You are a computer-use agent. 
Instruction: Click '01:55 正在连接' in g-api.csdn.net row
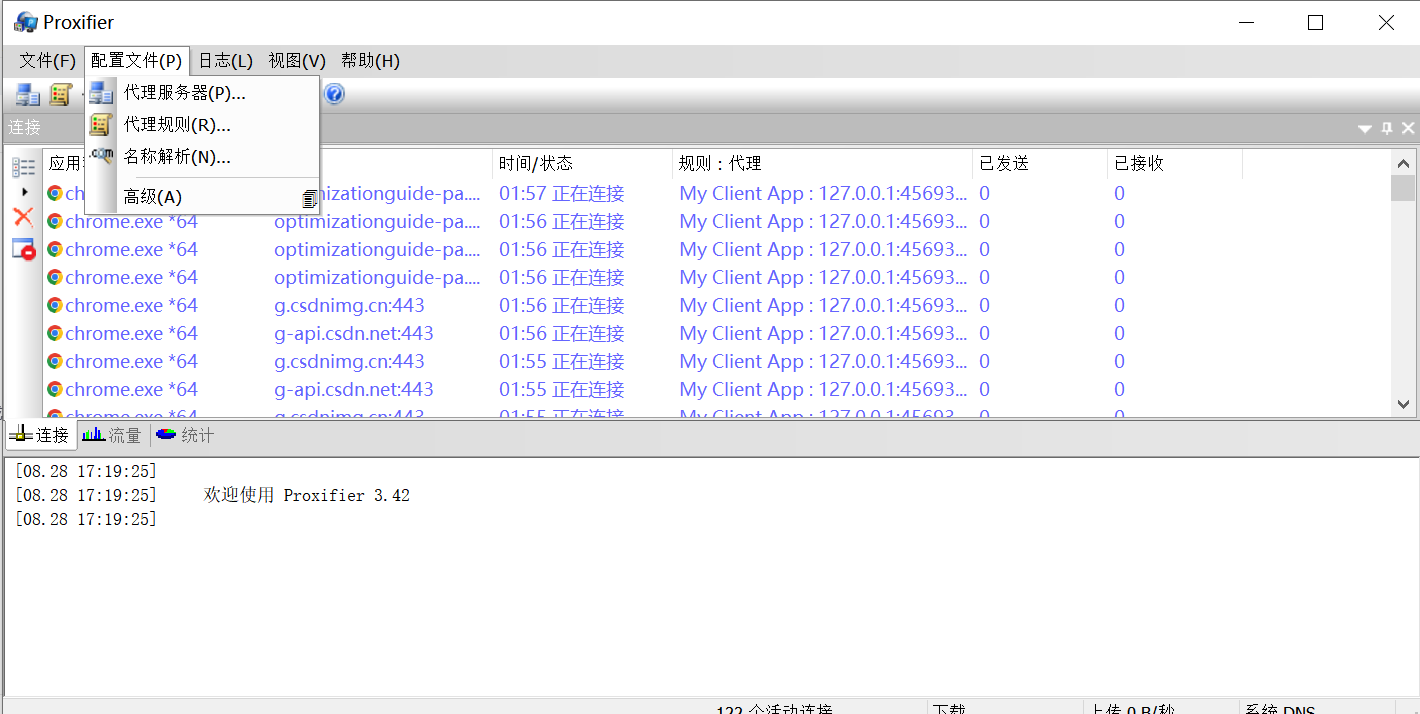pos(562,389)
